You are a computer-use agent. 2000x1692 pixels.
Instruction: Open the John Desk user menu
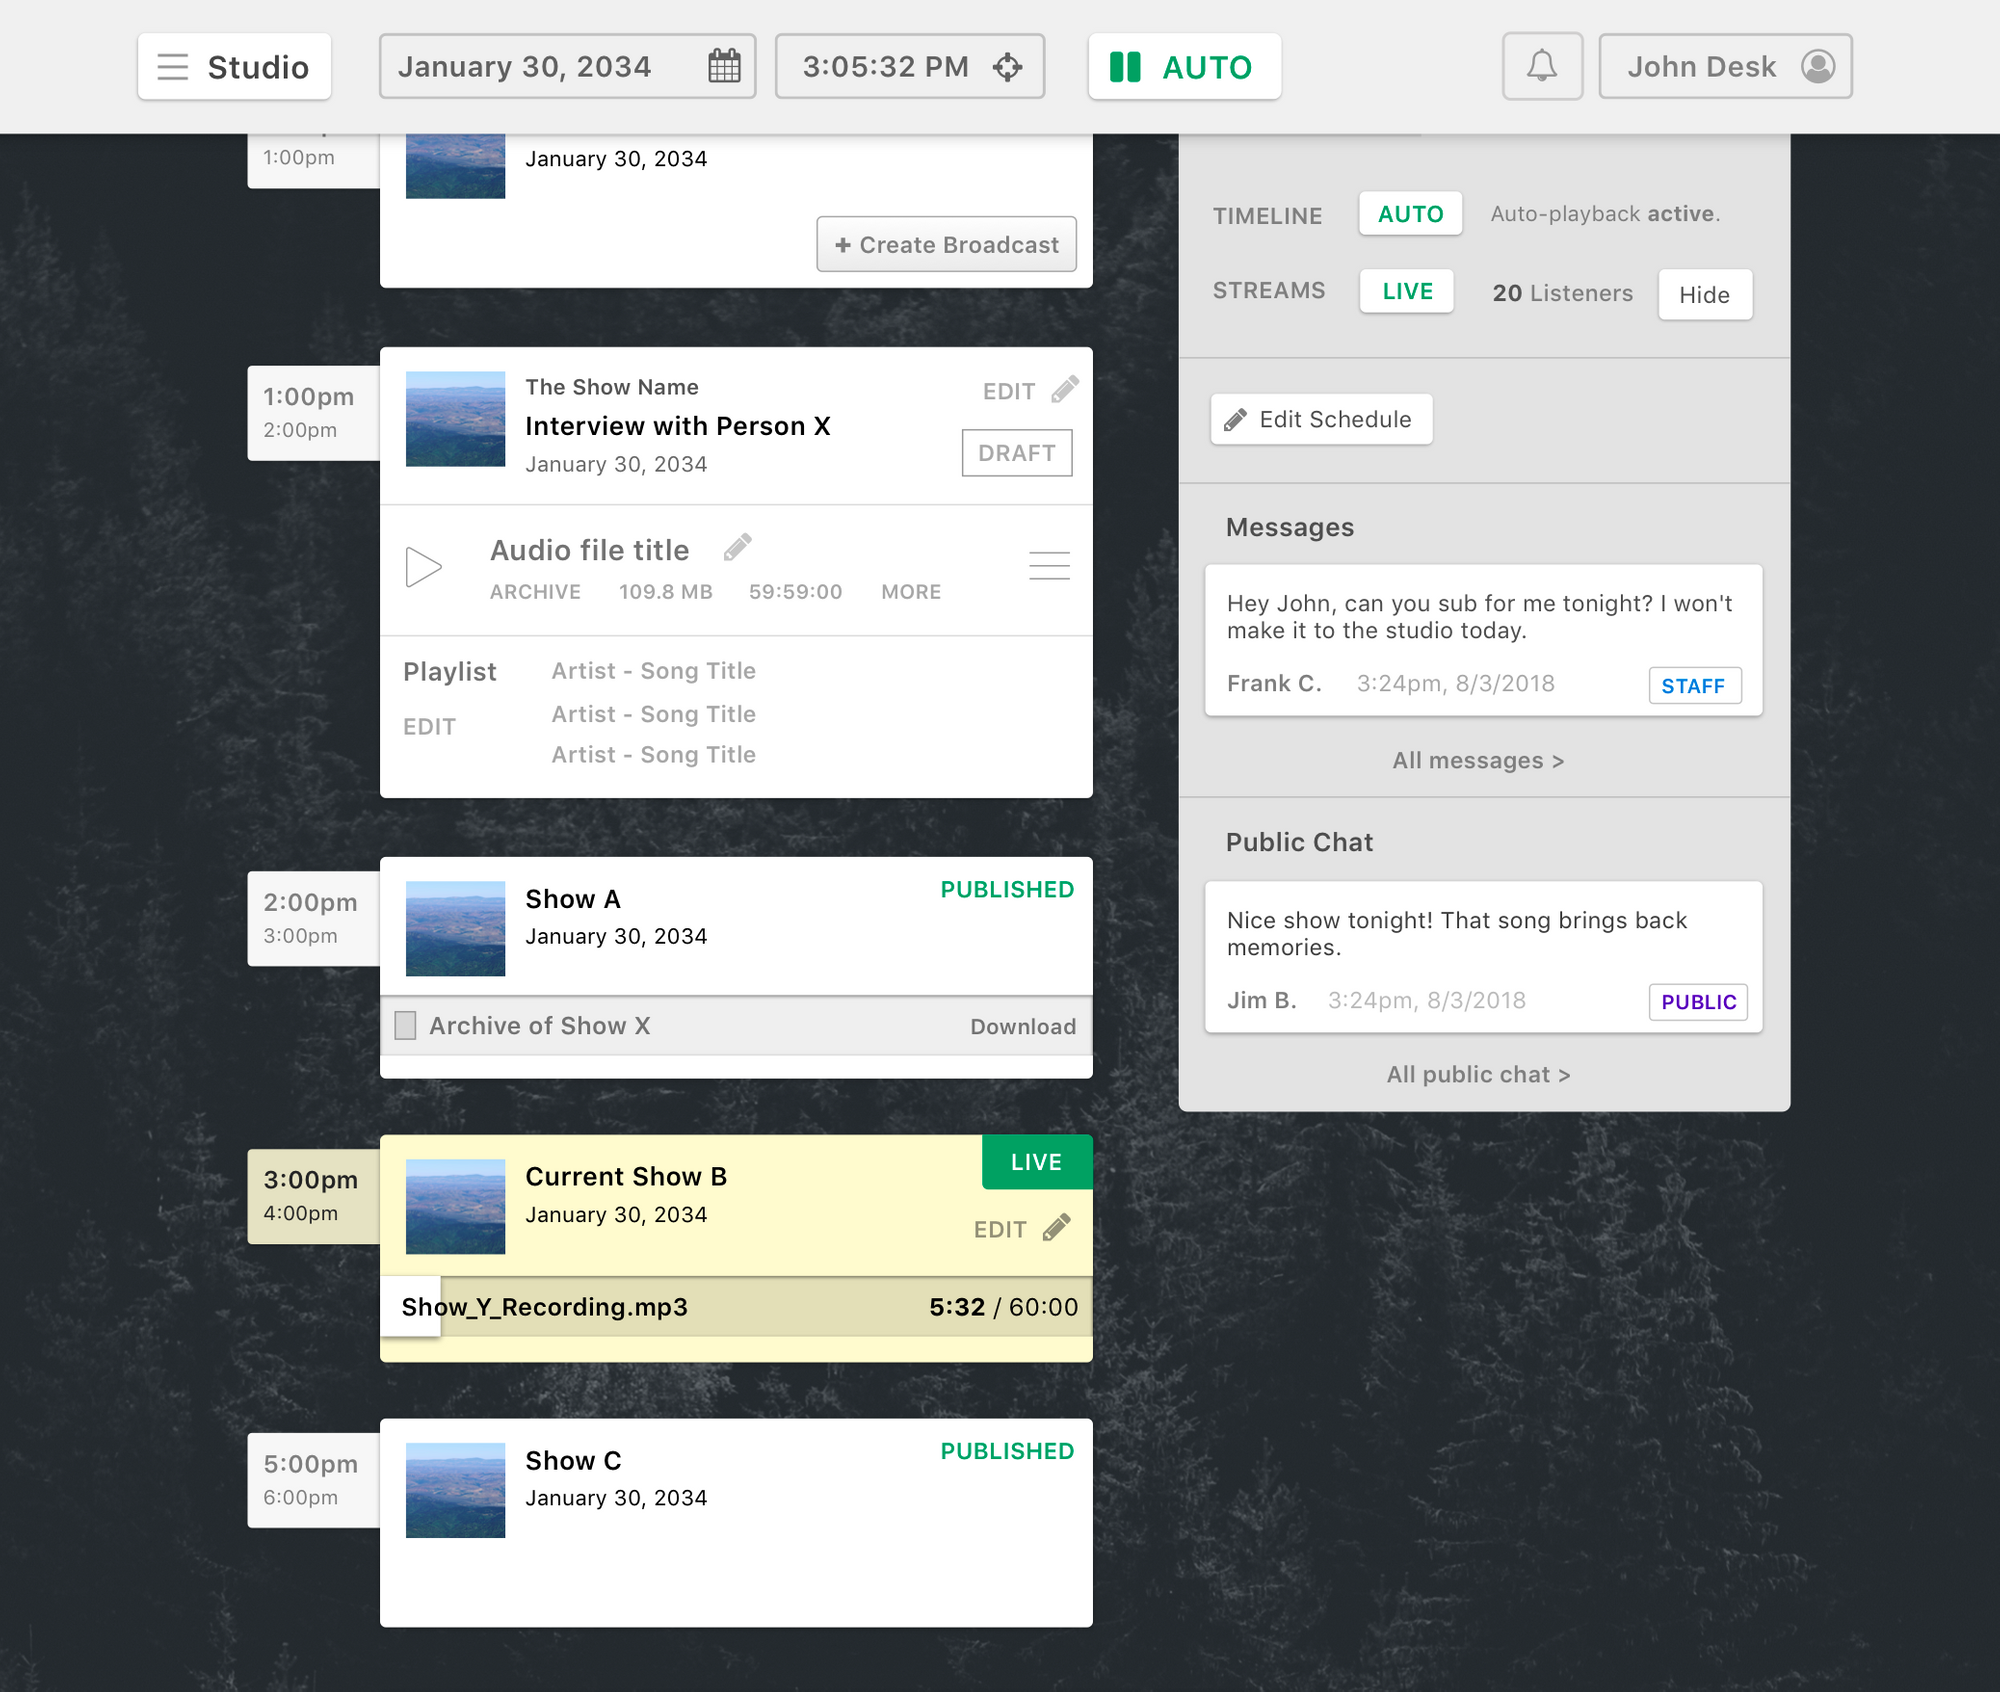click(1725, 66)
